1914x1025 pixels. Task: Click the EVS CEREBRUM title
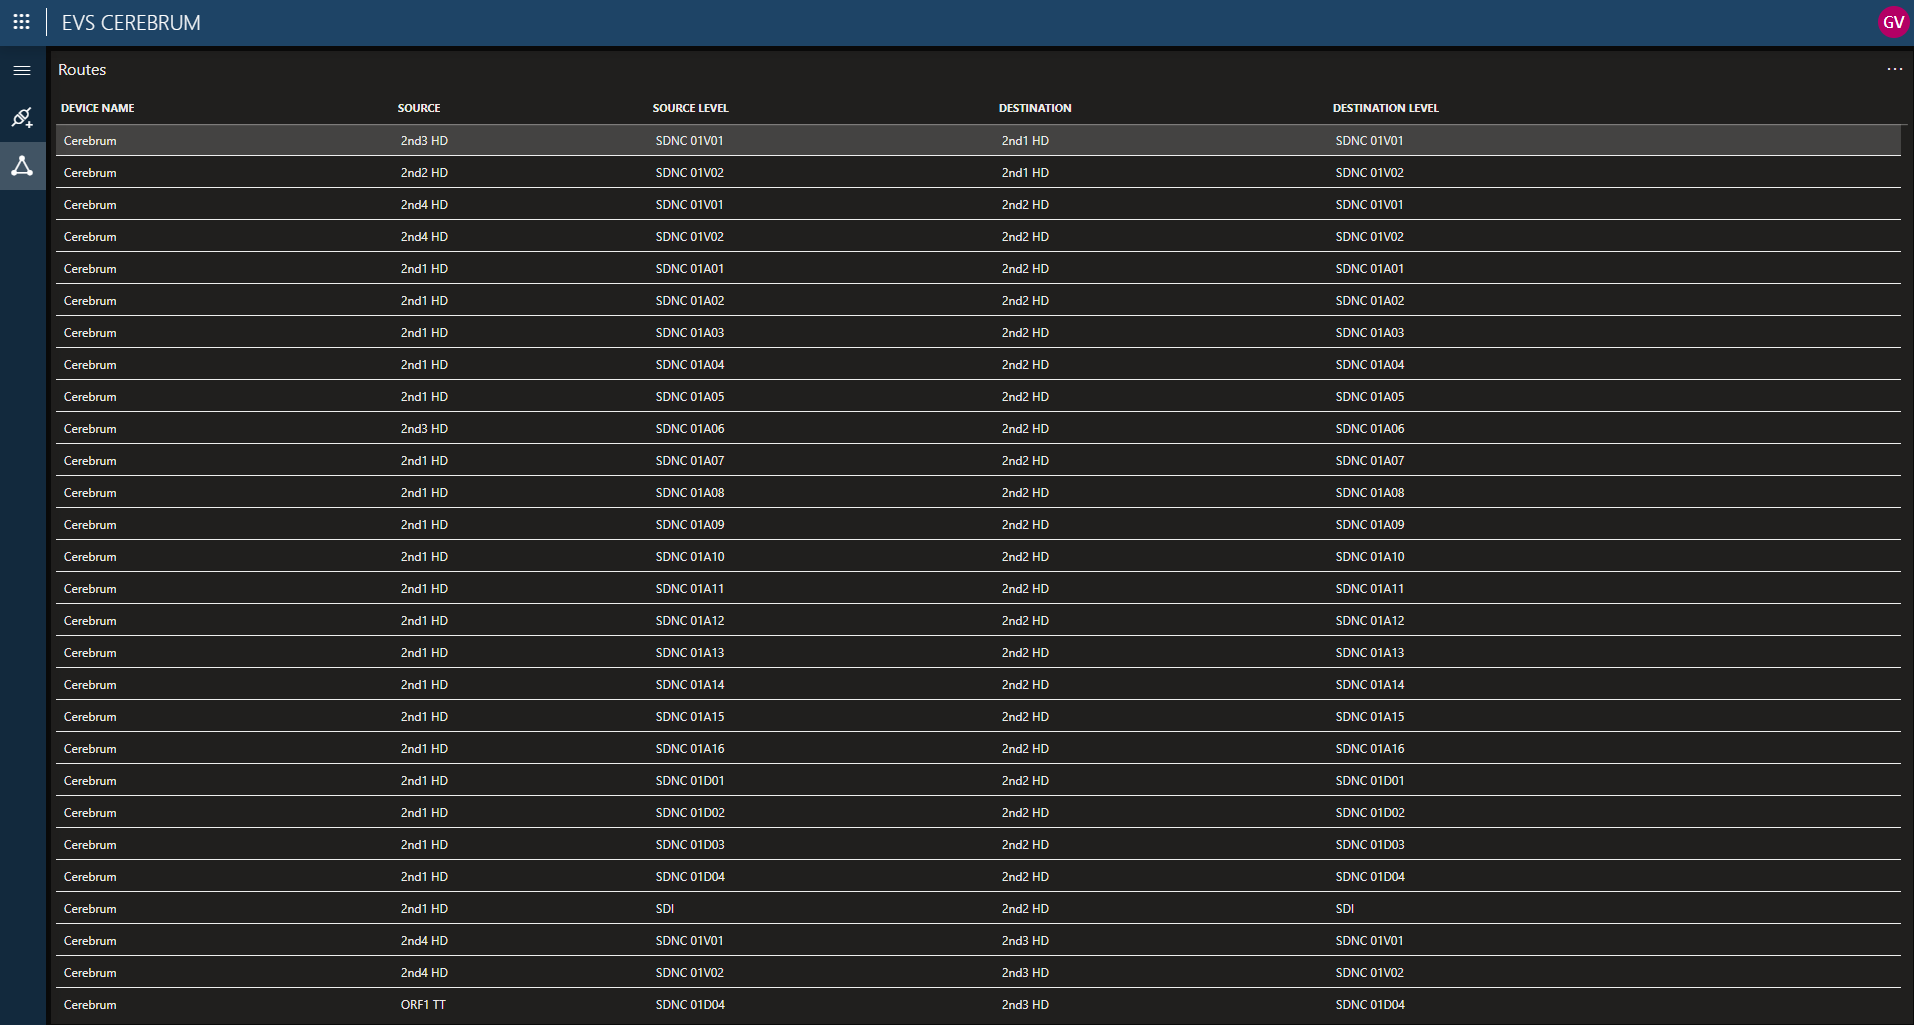(131, 22)
